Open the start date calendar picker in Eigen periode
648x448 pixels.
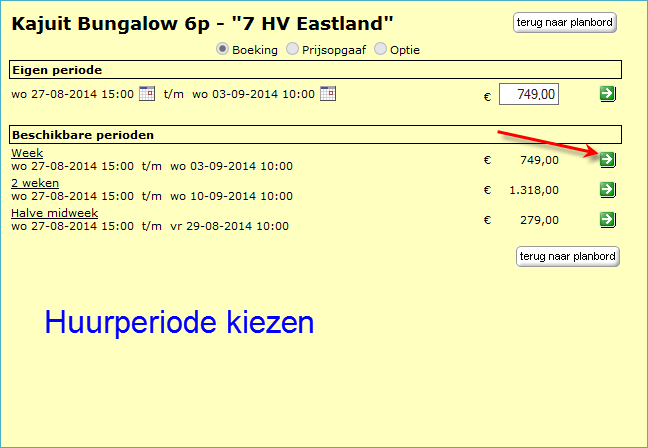pyautogui.click(x=147, y=94)
